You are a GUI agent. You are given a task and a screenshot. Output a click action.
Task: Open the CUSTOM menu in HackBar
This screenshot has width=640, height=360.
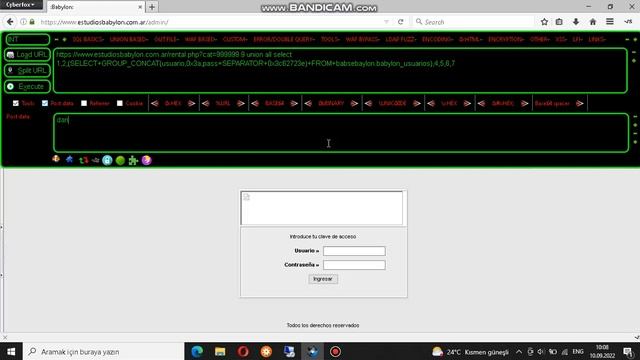(x=235, y=40)
